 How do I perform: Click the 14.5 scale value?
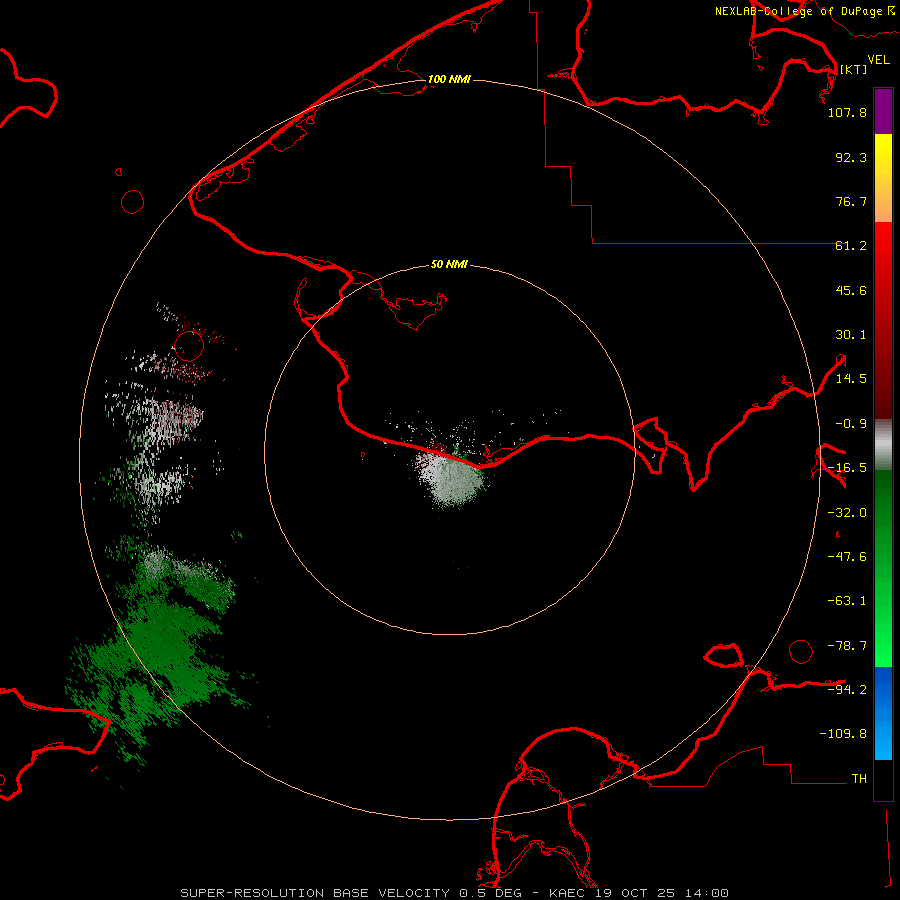point(851,379)
